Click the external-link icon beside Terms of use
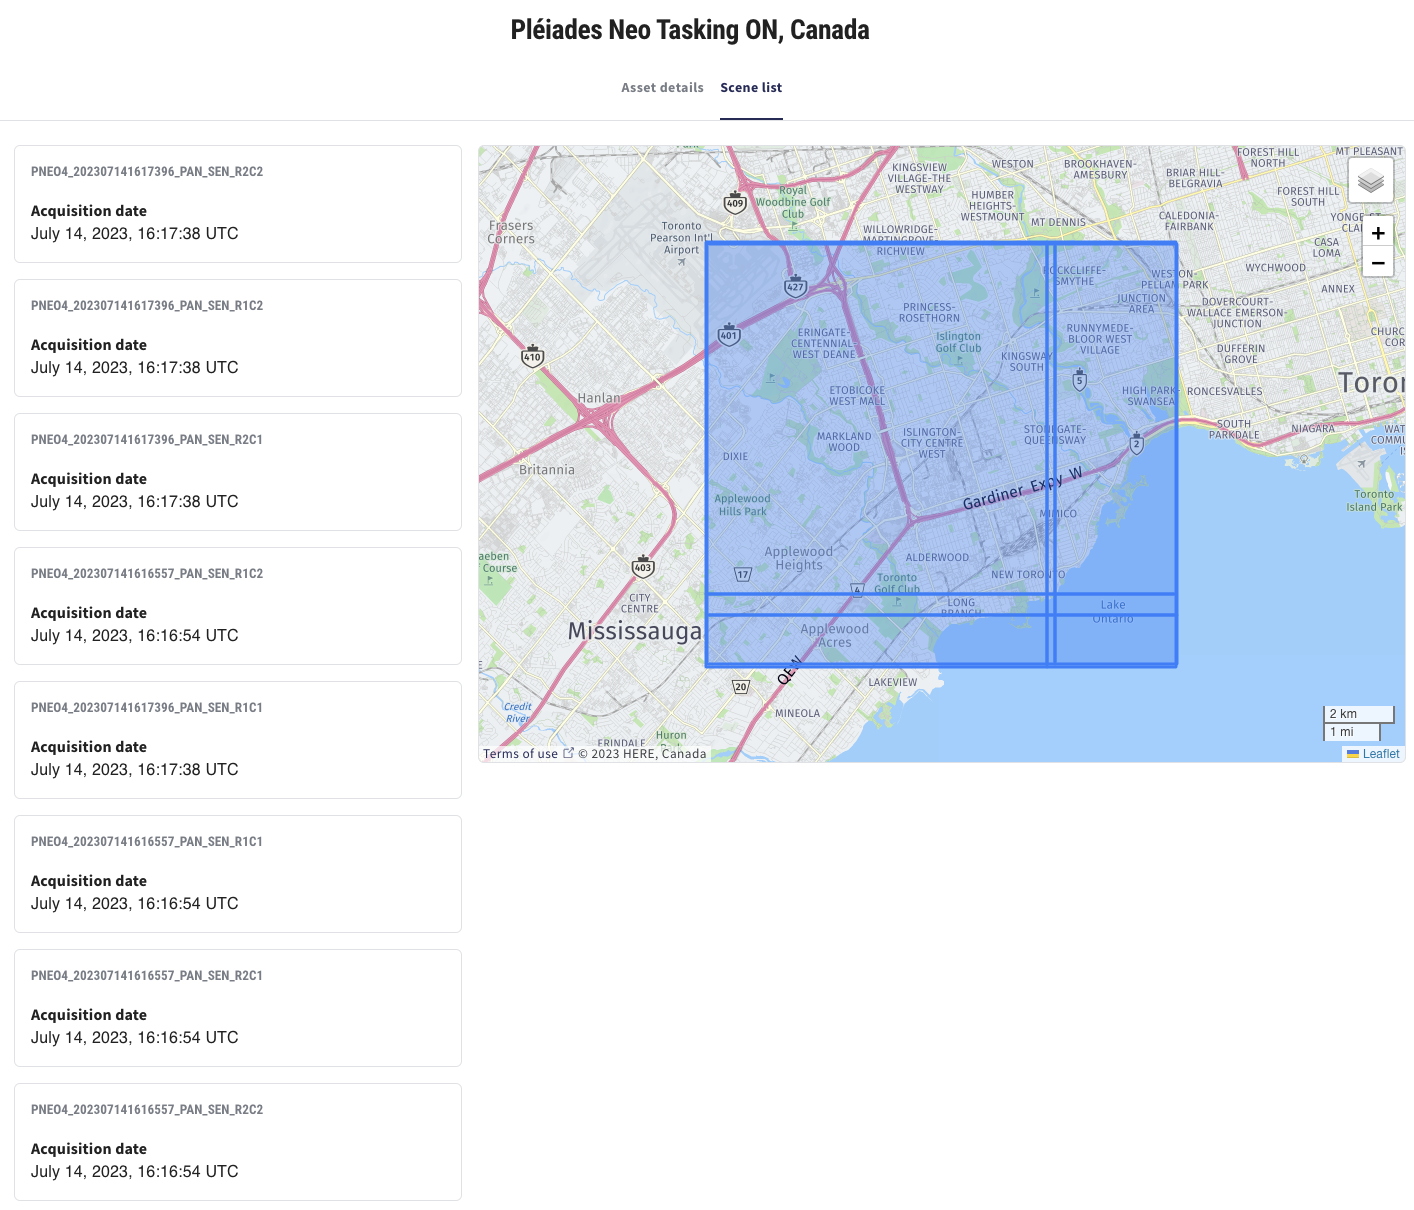 pos(570,752)
